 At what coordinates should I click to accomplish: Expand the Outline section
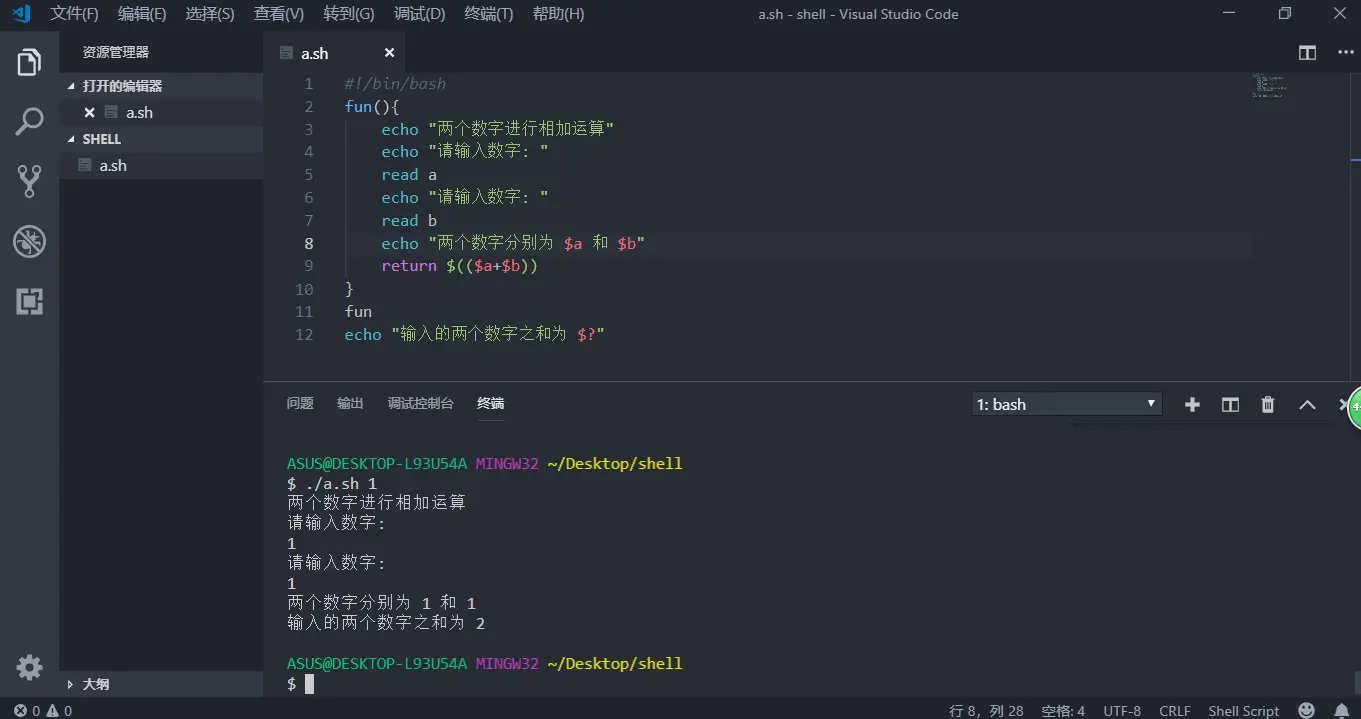[161, 684]
